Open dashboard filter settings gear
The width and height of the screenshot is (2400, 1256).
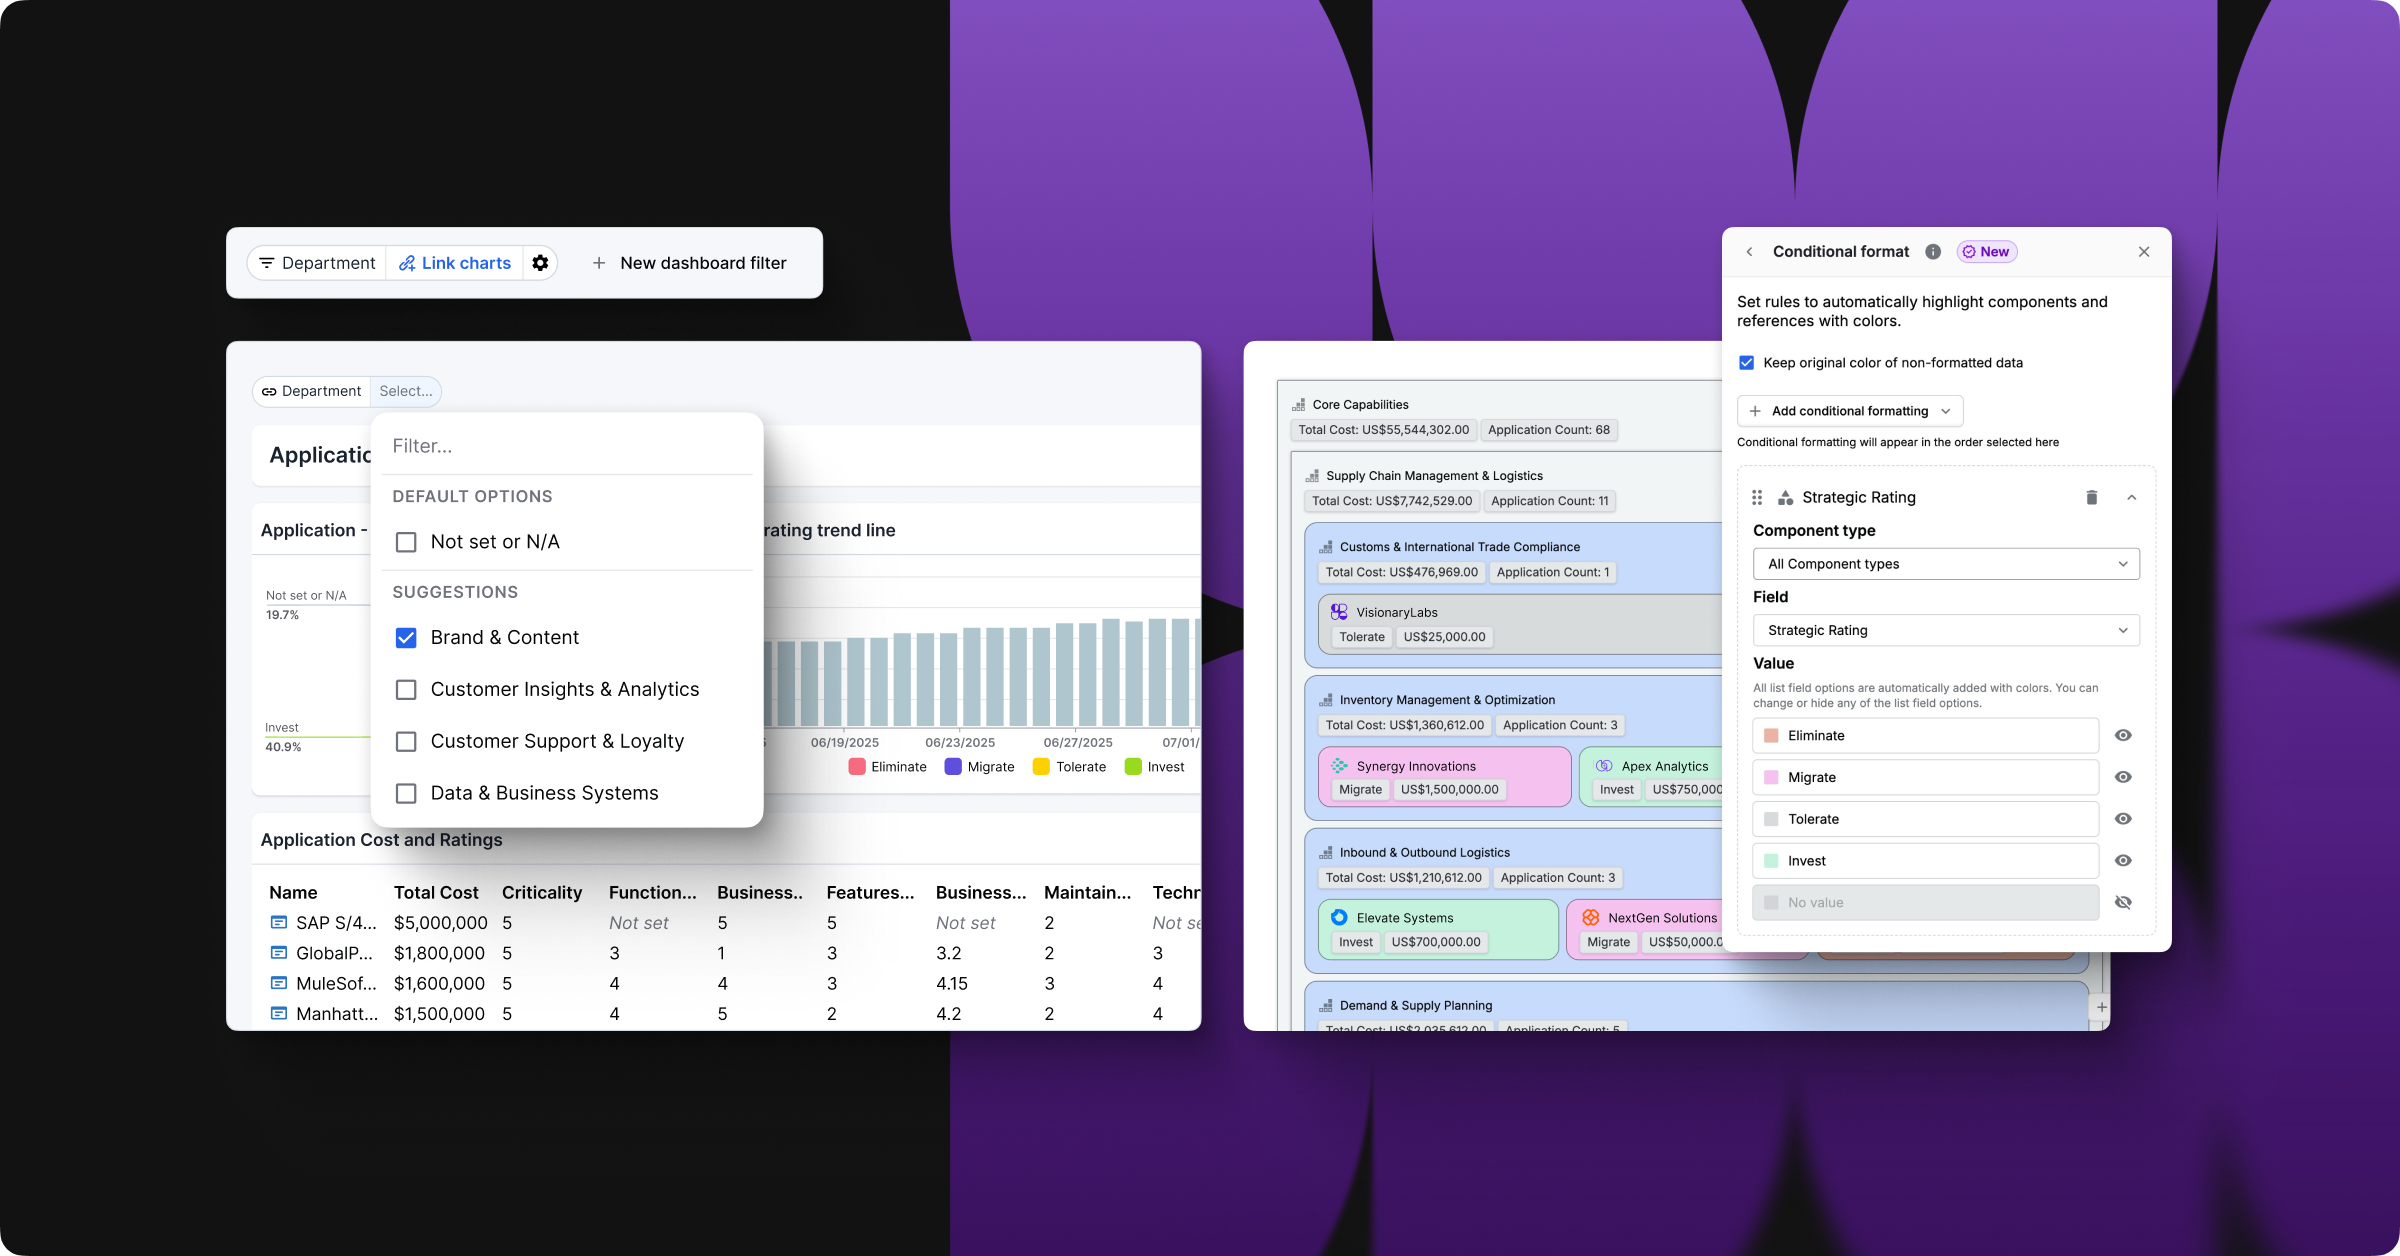pyautogui.click(x=540, y=263)
